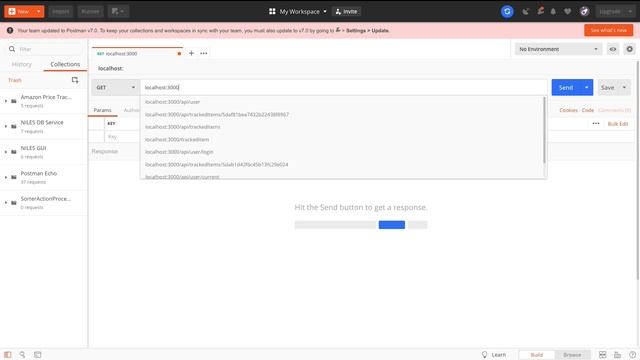Switch to the Params tab

pos(102,110)
